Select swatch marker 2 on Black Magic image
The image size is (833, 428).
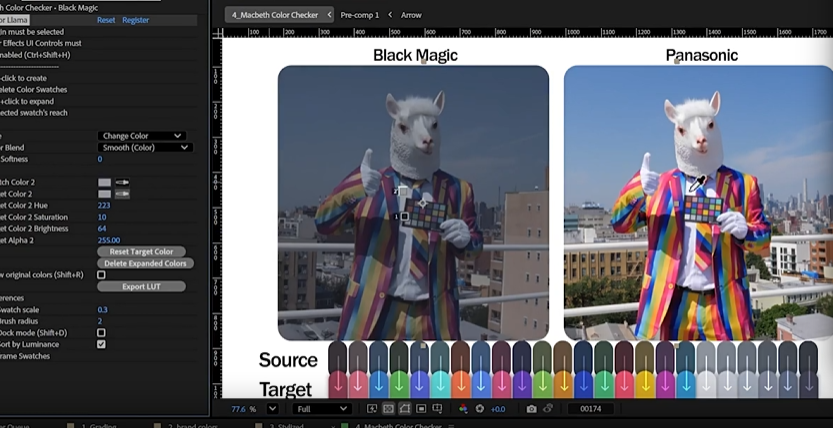(x=402, y=191)
